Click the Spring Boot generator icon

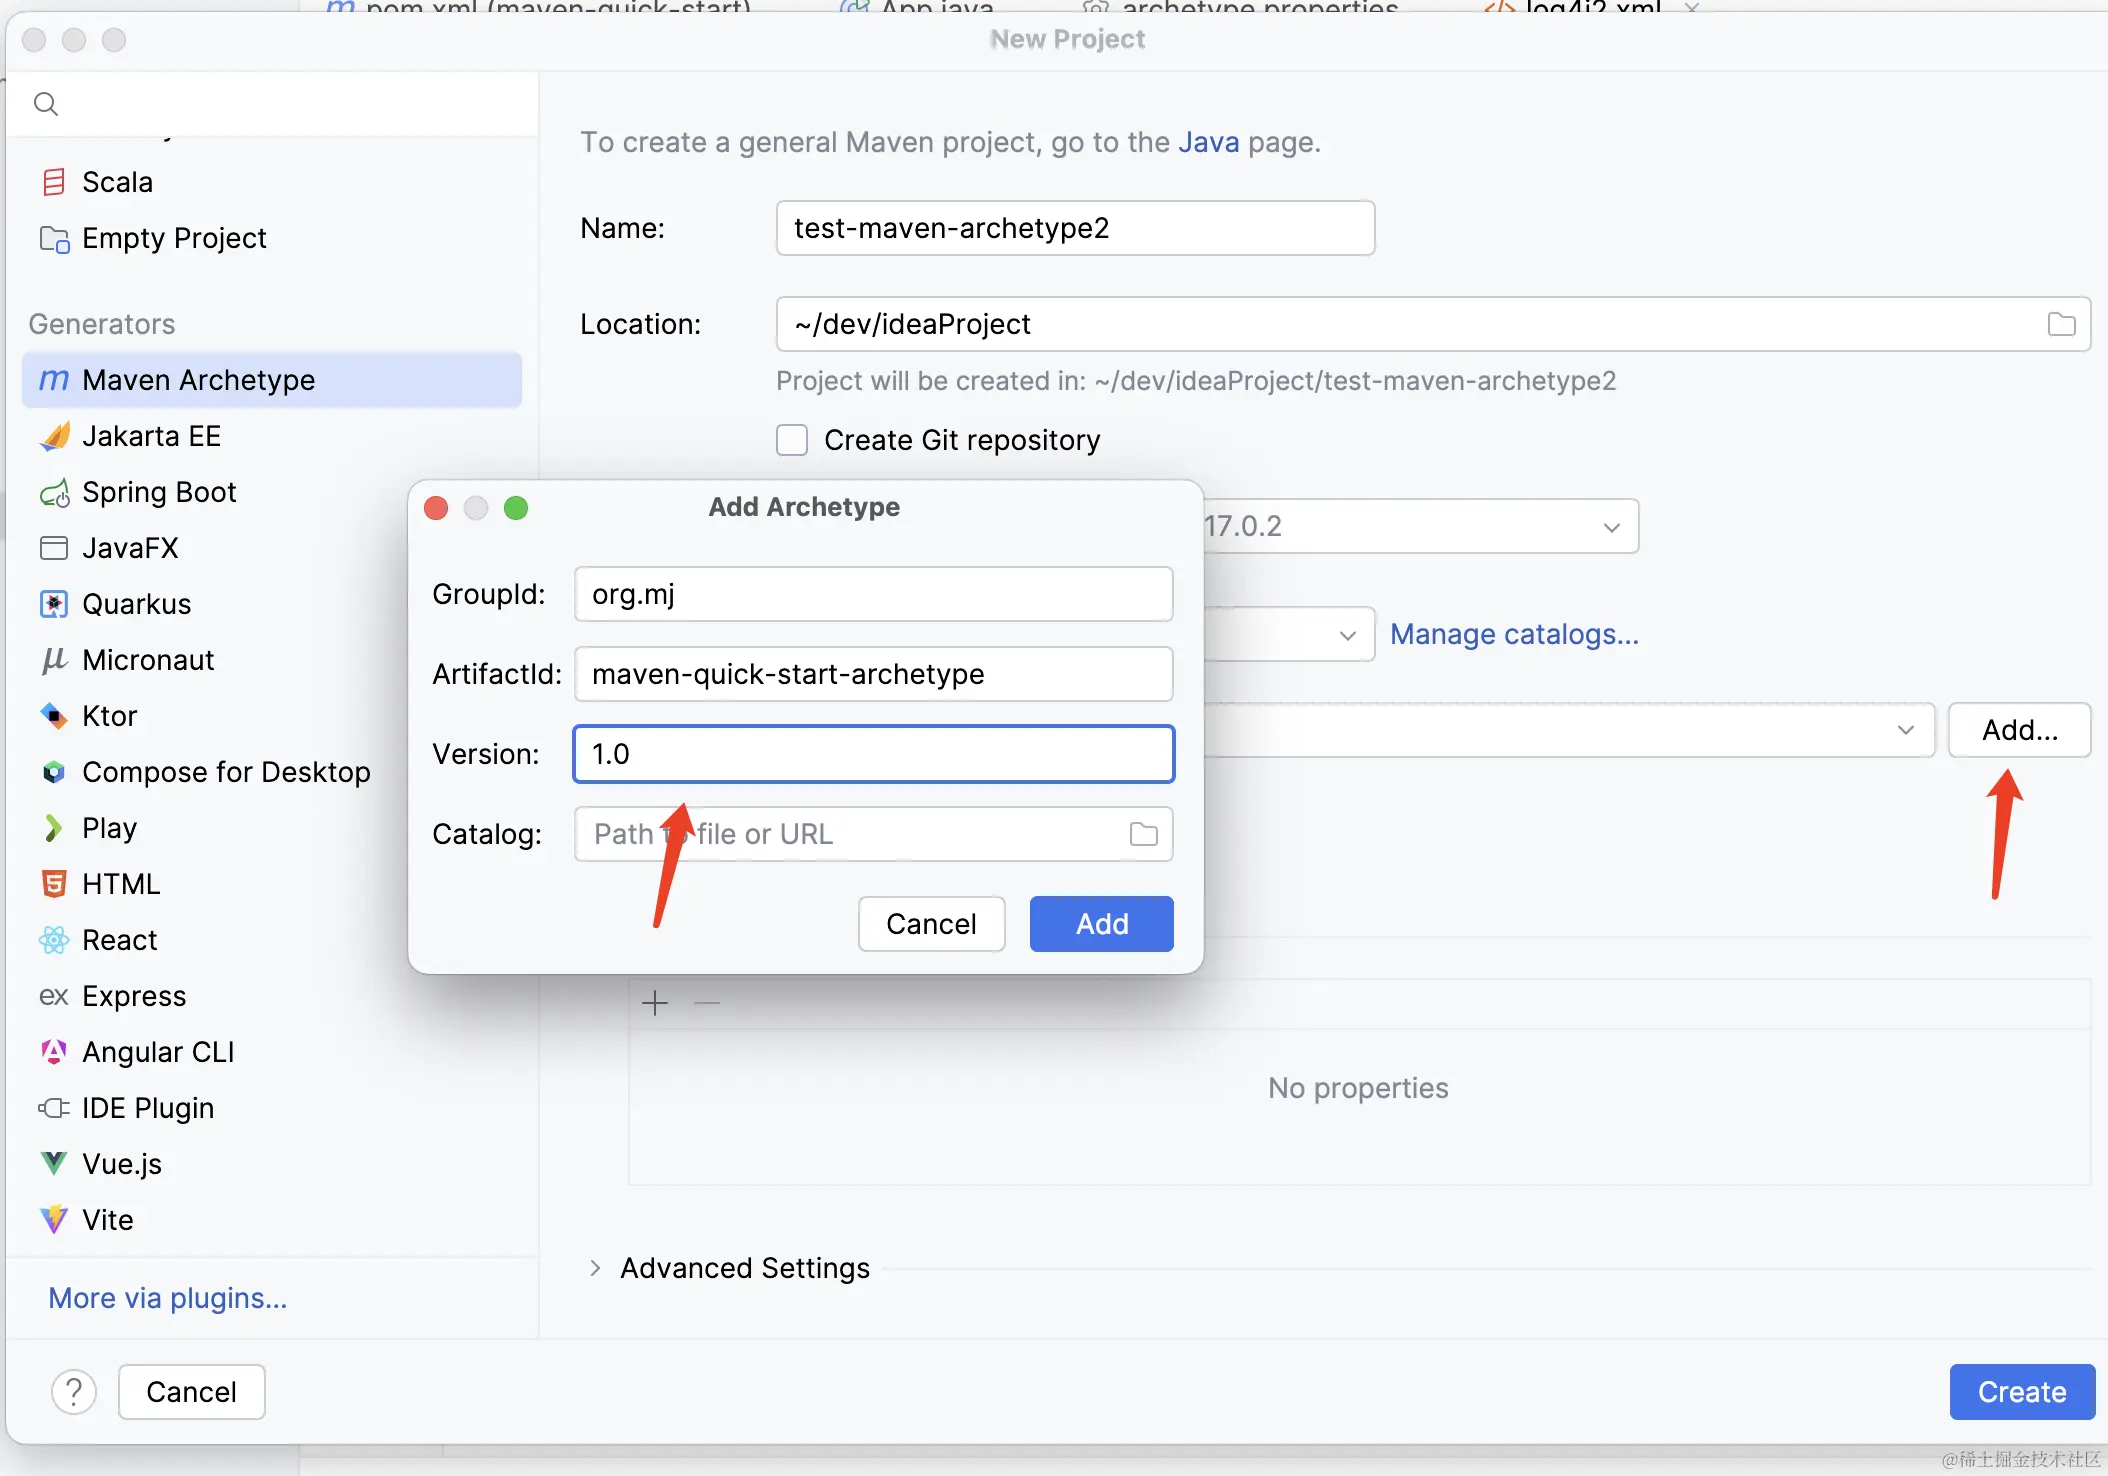pyautogui.click(x=54, y=492)
